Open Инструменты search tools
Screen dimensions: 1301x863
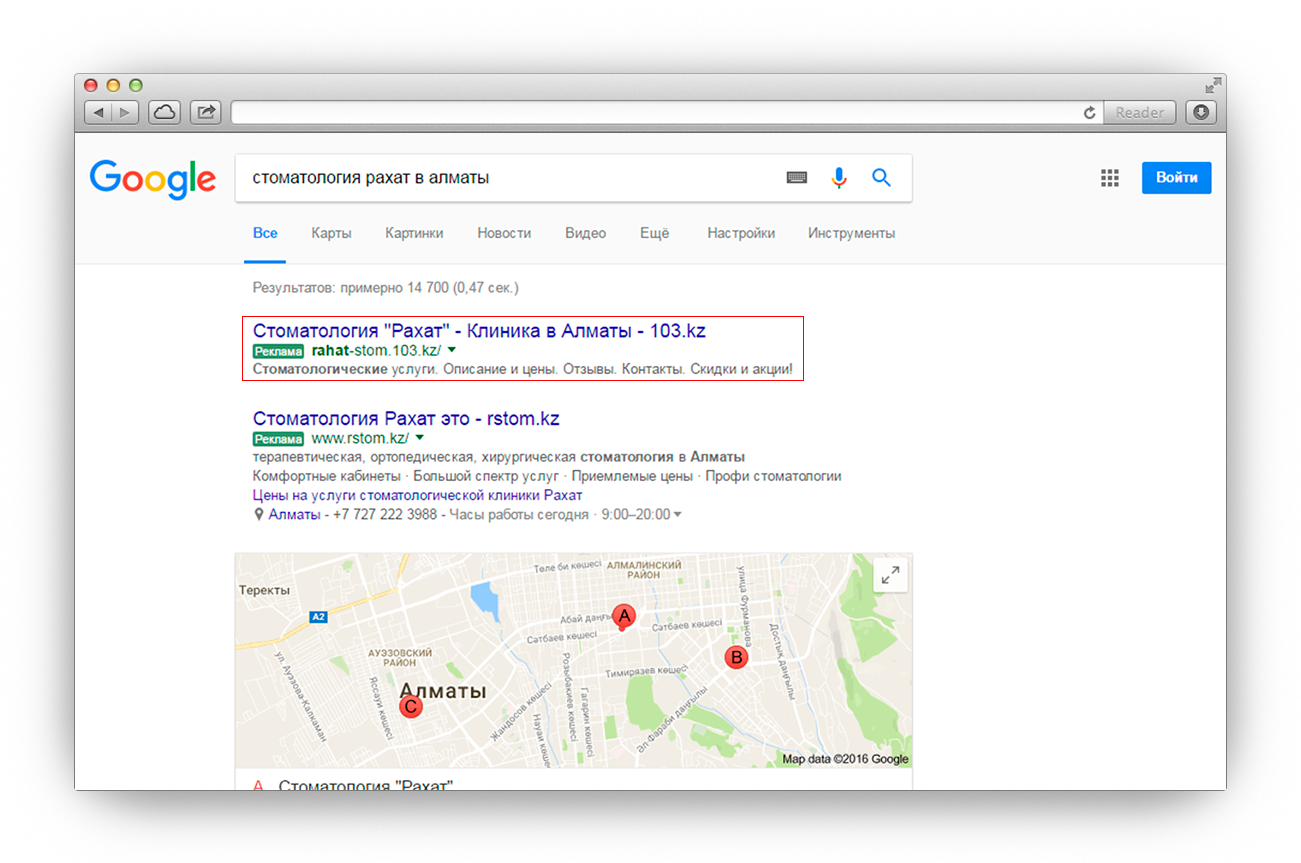point(852,233)
